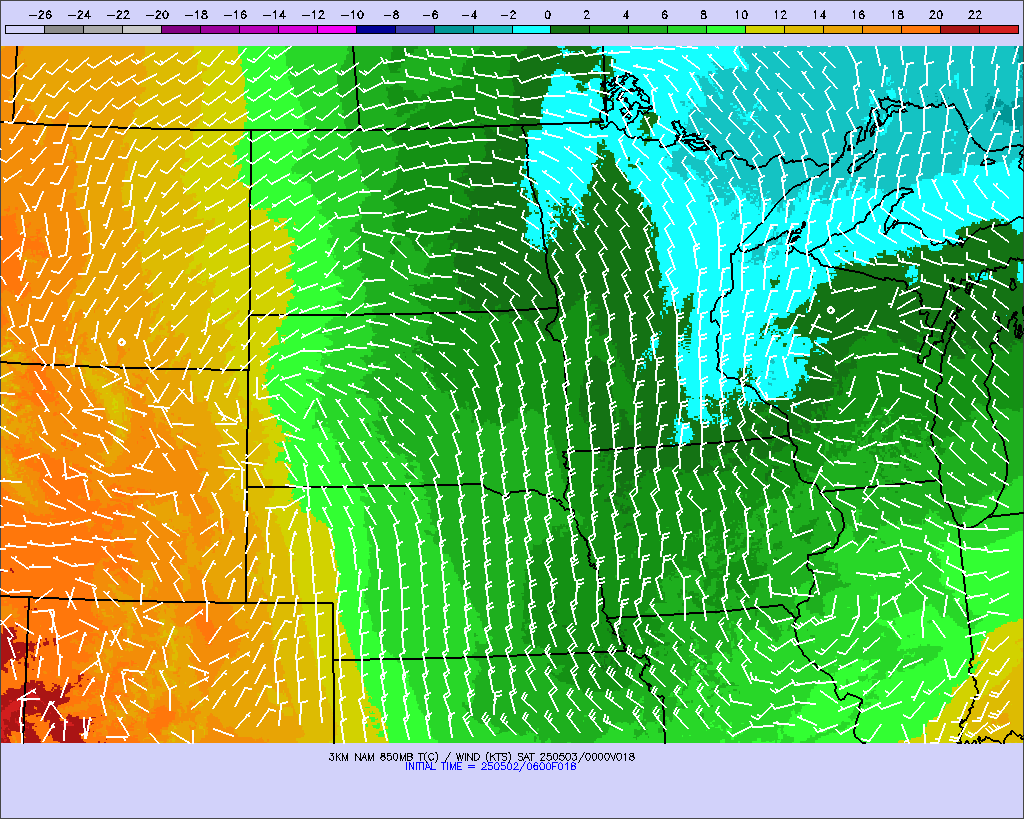Image resolution: width=1024 pixels, height=819 pixels.
Task: Click the "14" legend label
Action: click(819, 14)
